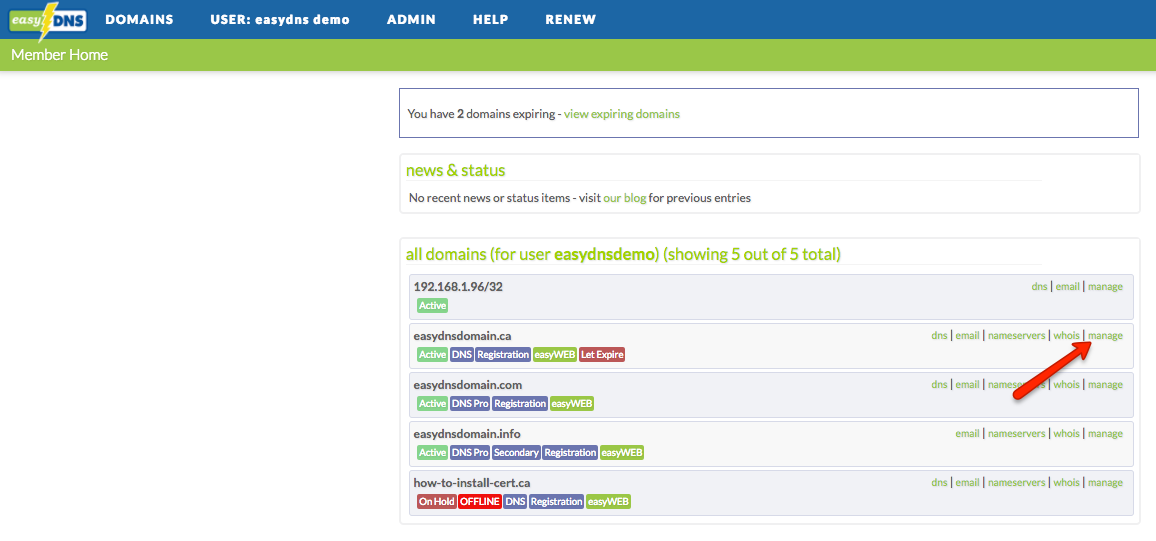
Task: Open whois for easydnsdomain.info
Action: point(1066,433)
